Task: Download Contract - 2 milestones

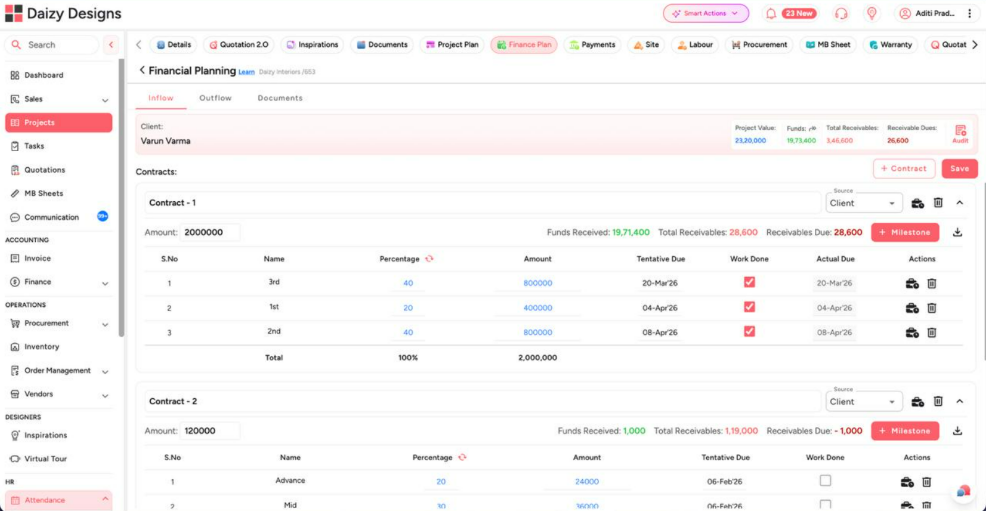Action: 957,431
